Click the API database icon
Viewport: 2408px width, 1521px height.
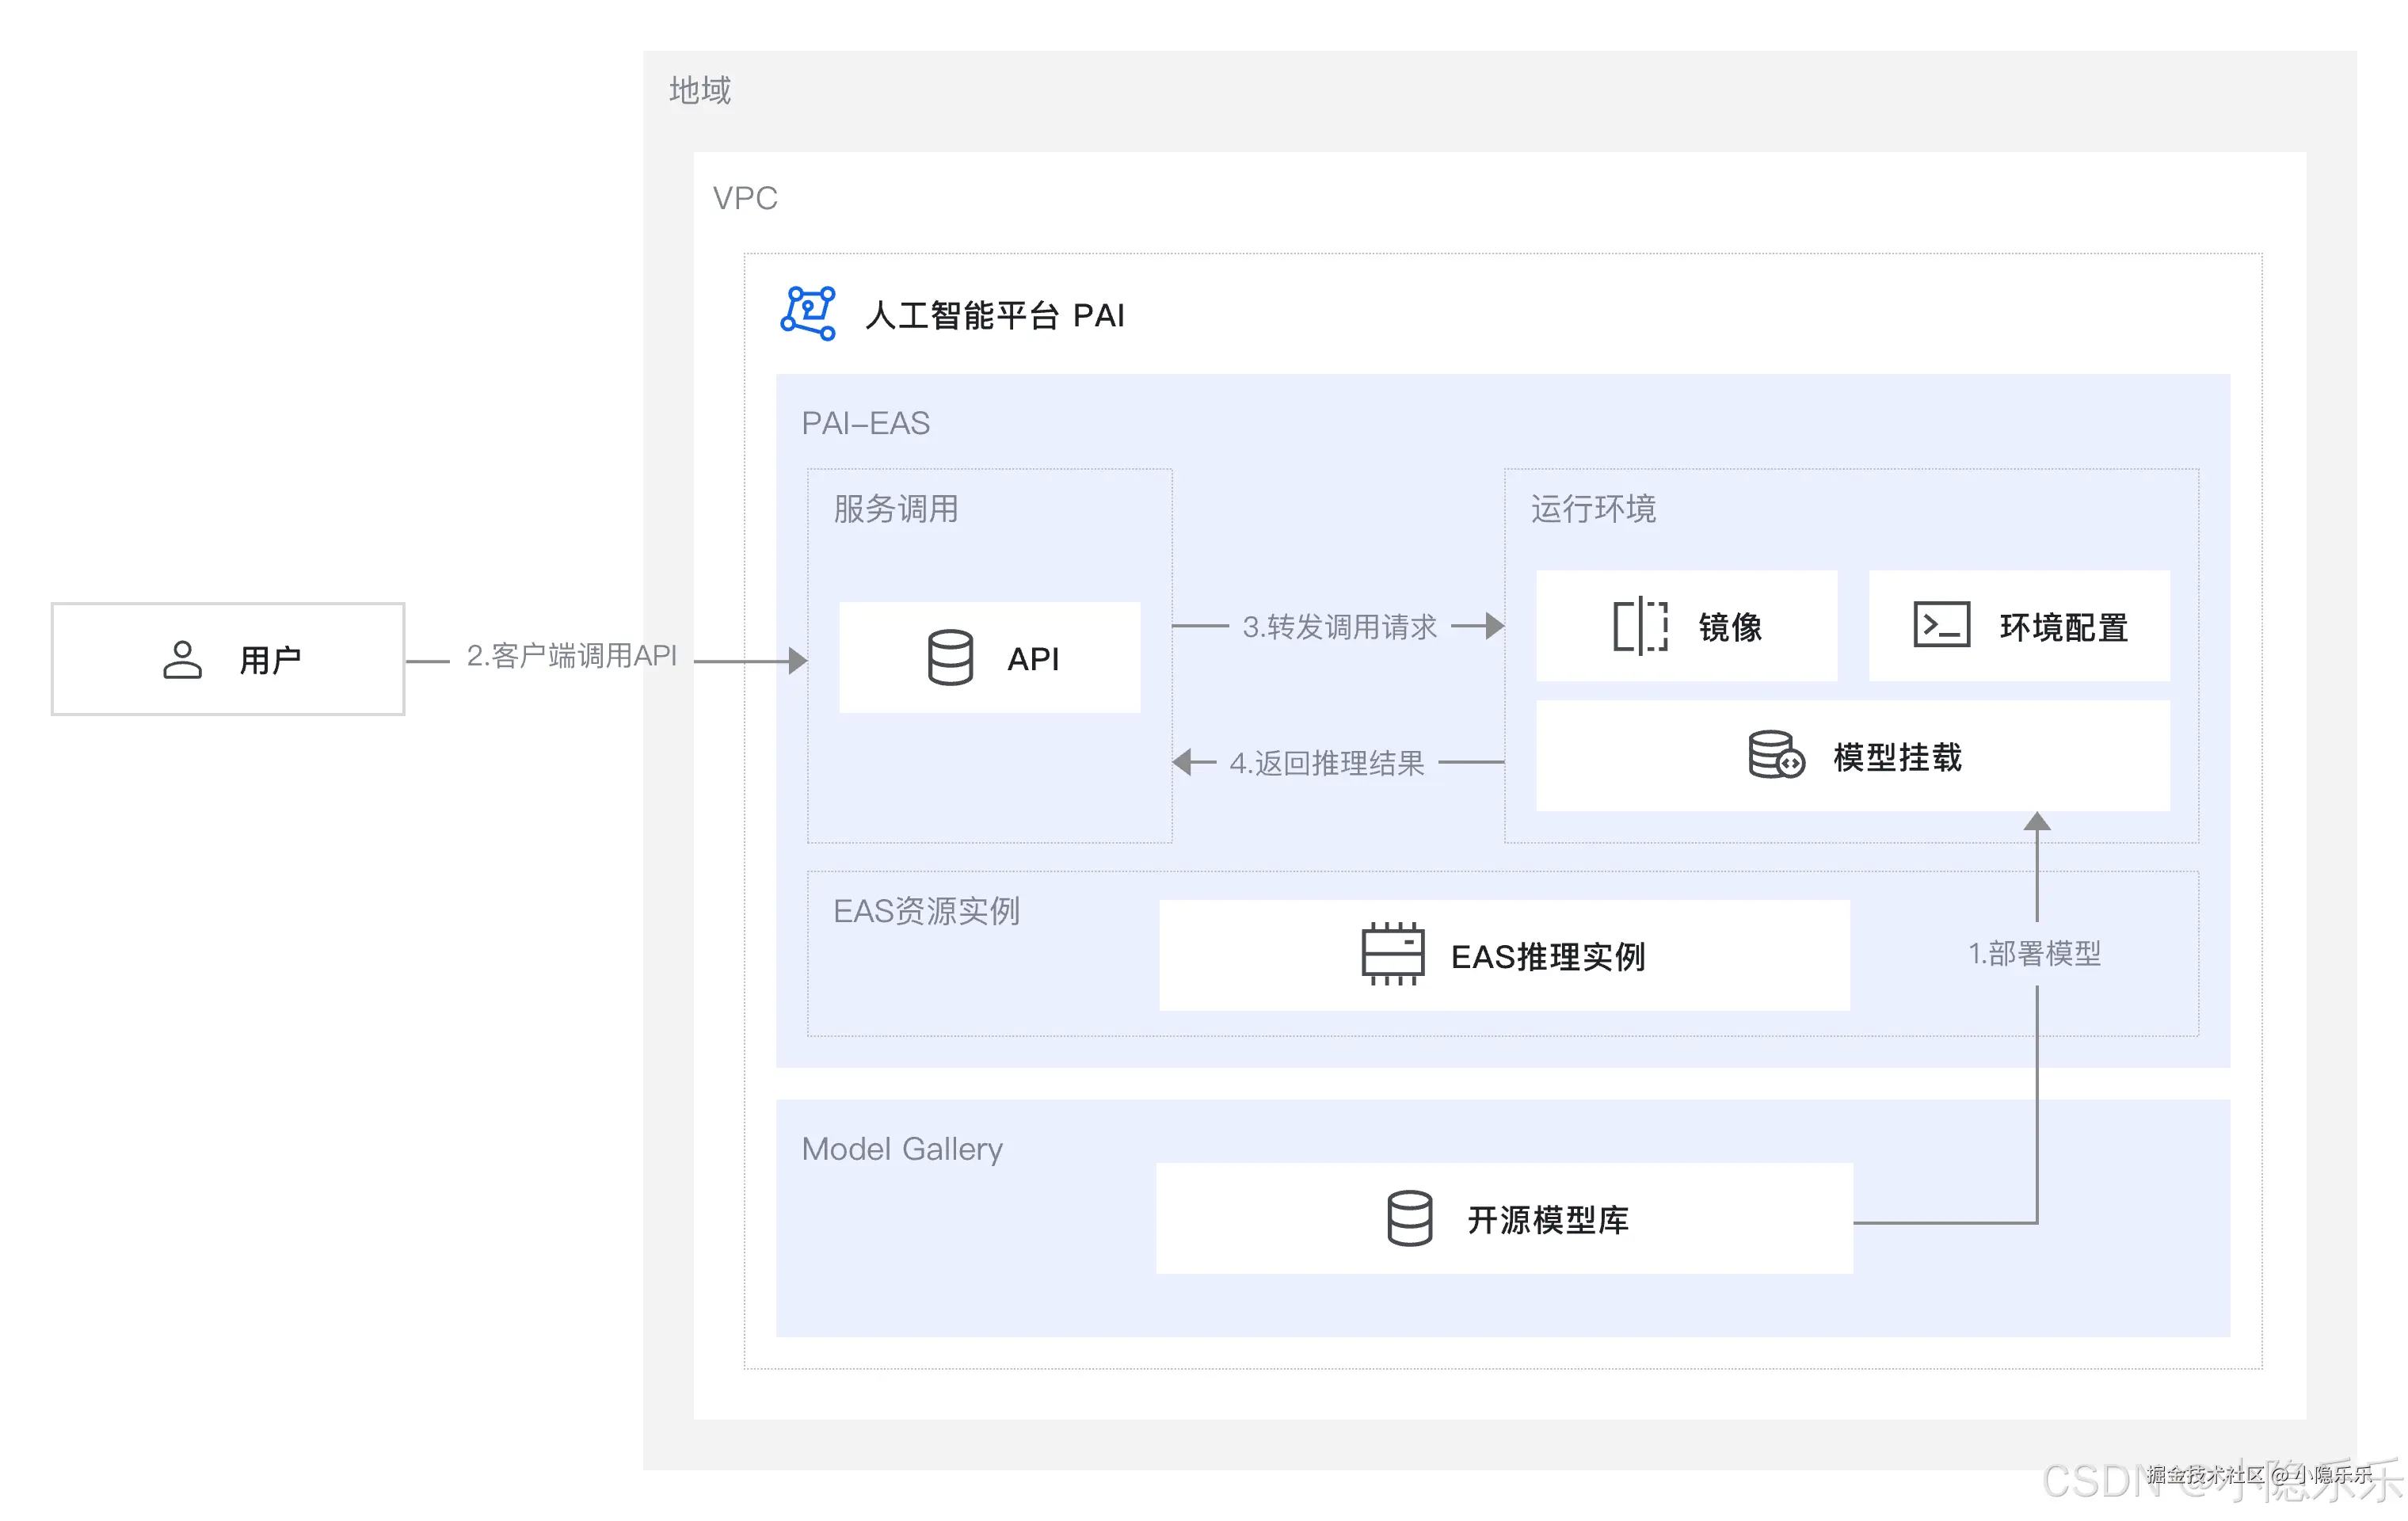point(950,657)
